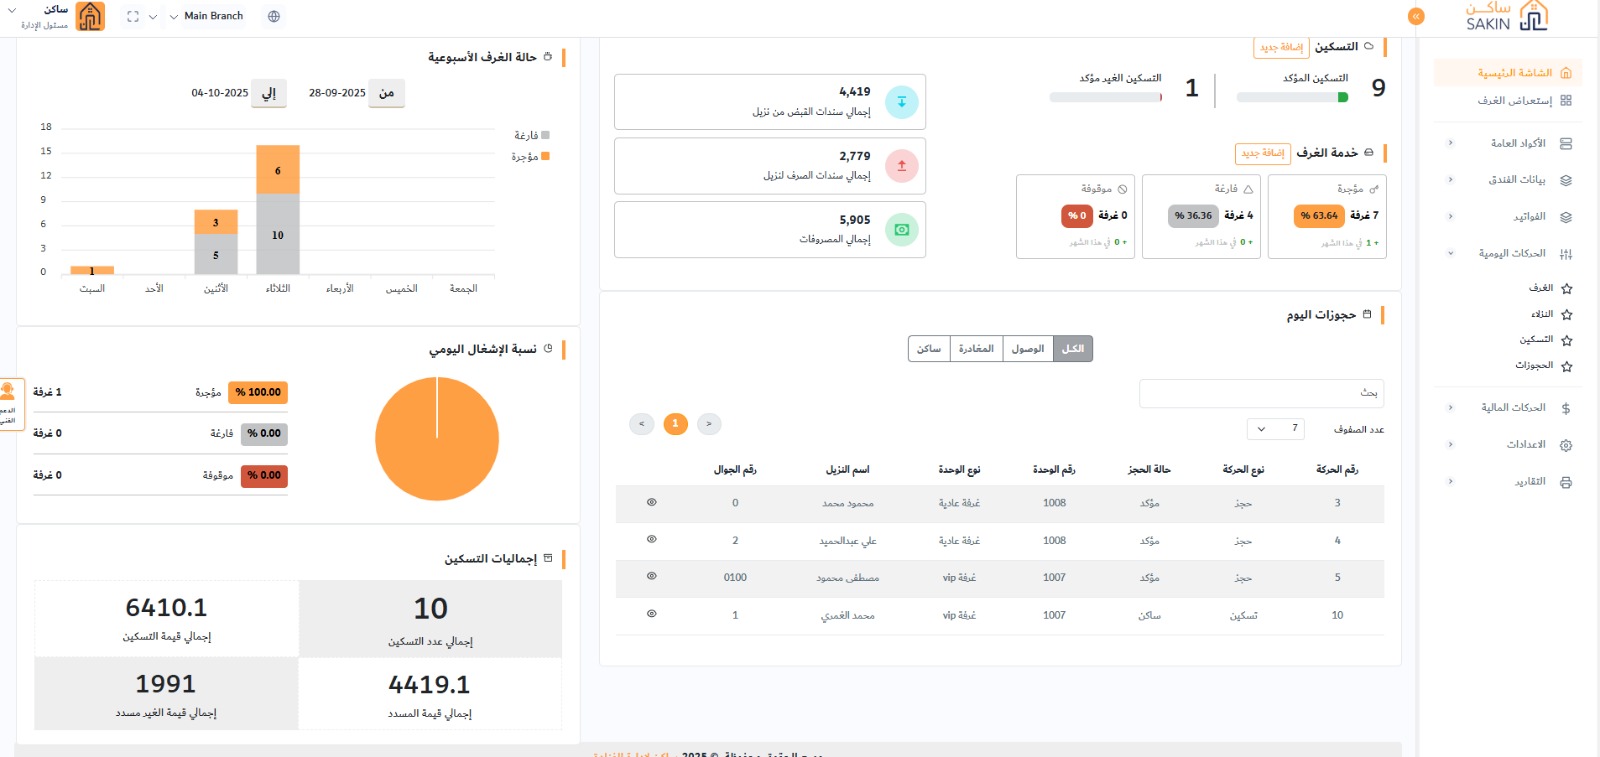Select المغادرة tab in today's bookings
The width and height of the screenshot is (1600, 757).
point(975,349)
